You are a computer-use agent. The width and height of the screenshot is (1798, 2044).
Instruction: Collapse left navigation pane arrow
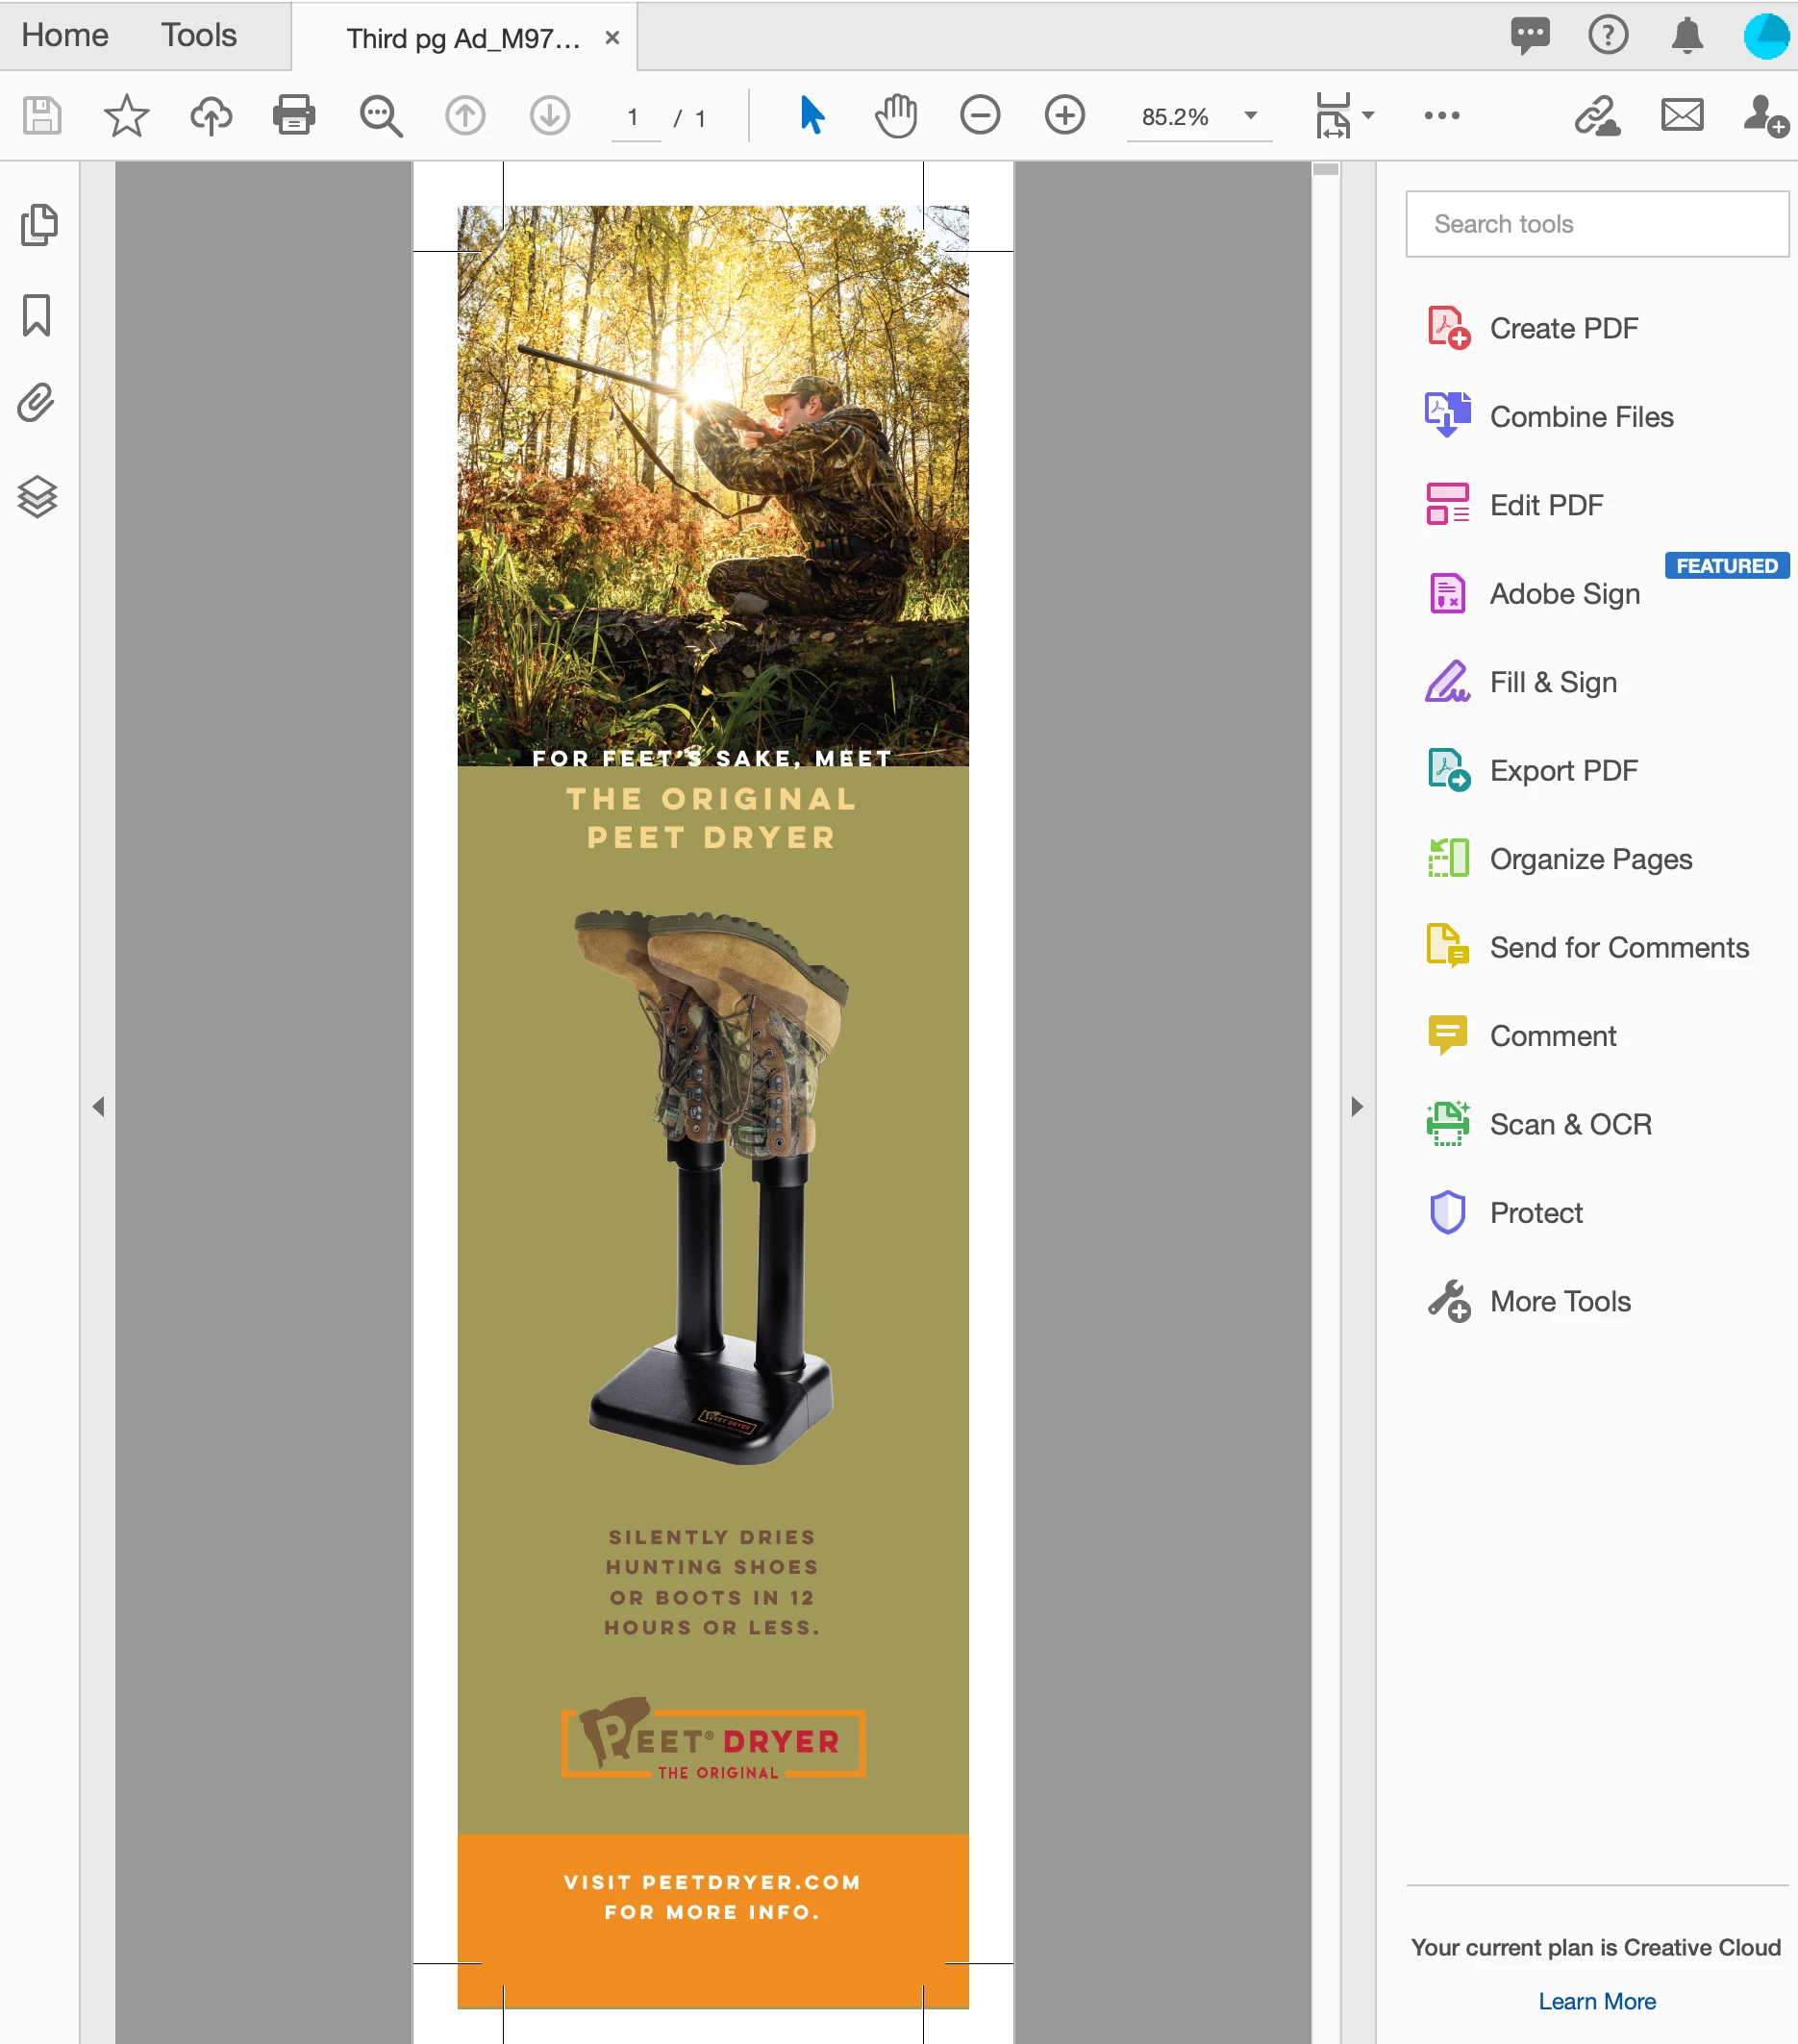pos(98,1107)
